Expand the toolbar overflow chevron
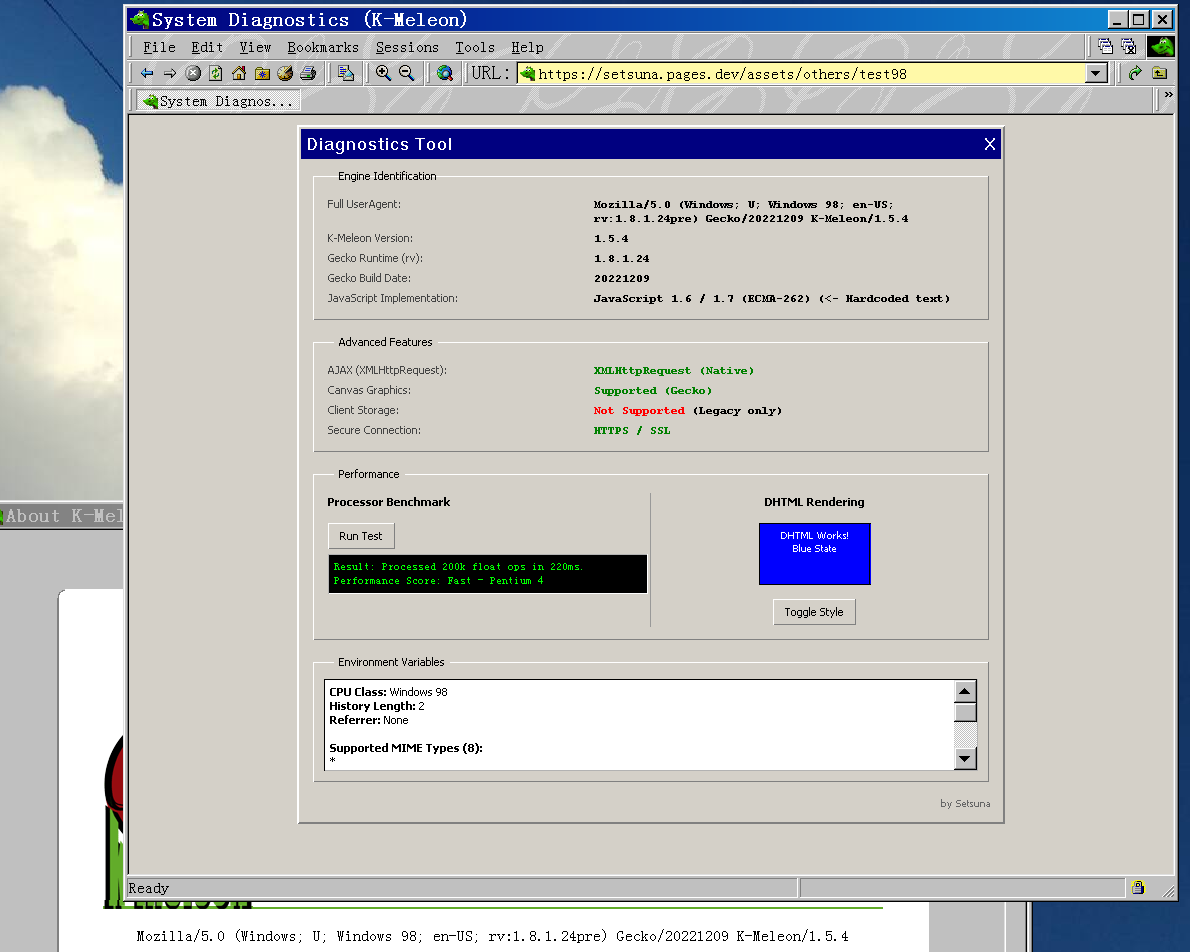 tap(1168, 96)
